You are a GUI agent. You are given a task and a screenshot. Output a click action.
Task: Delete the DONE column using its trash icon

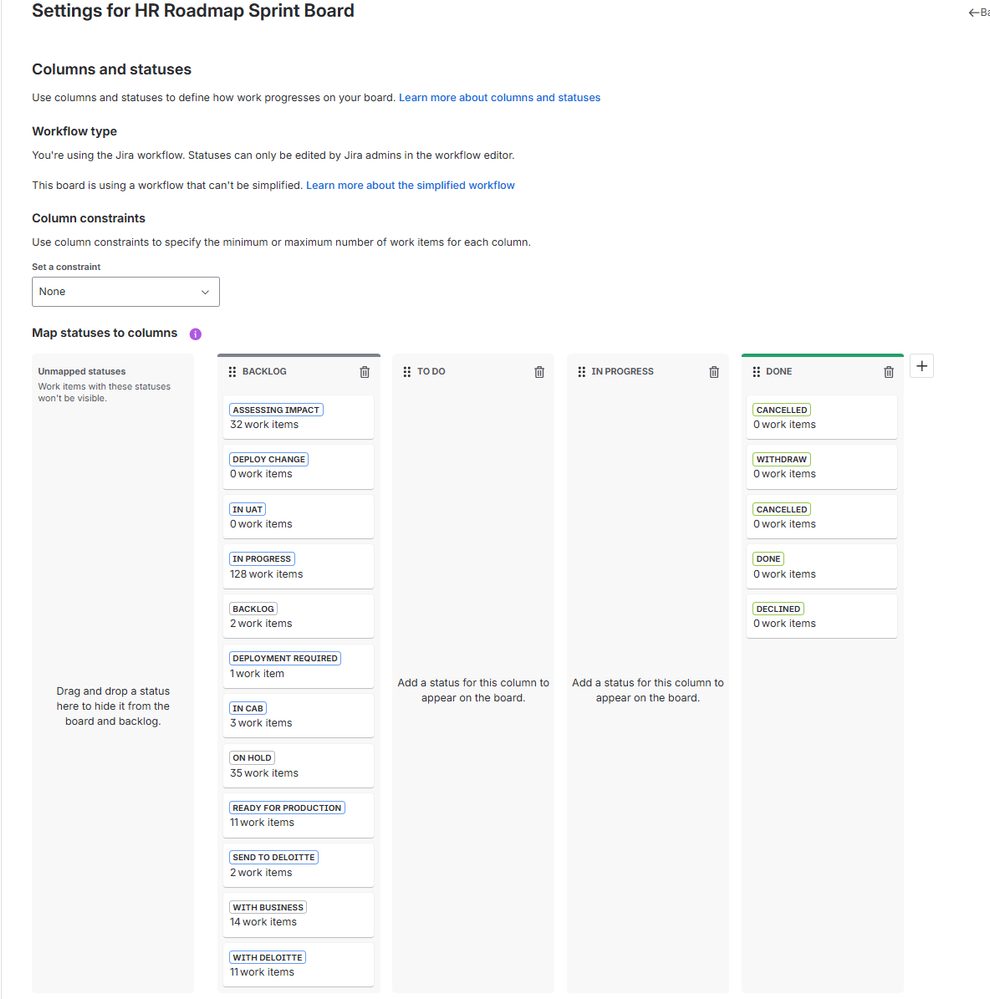click(x=888, y=371)
